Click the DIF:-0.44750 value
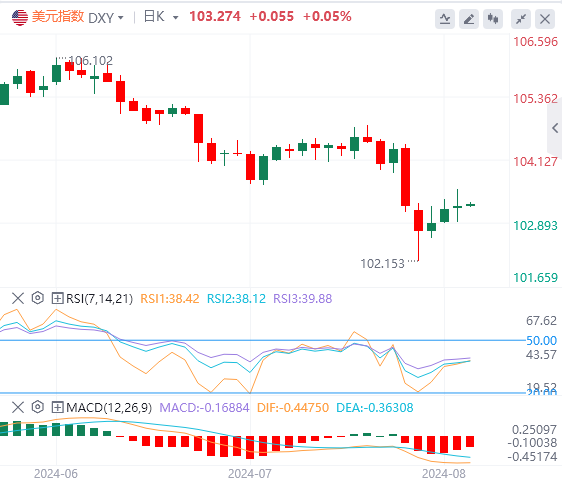 293,408
